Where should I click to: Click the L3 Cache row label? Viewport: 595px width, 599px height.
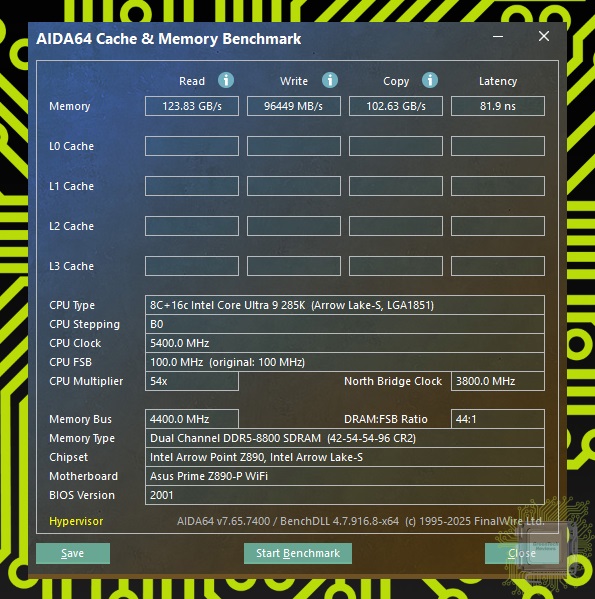tap(71, 266)
